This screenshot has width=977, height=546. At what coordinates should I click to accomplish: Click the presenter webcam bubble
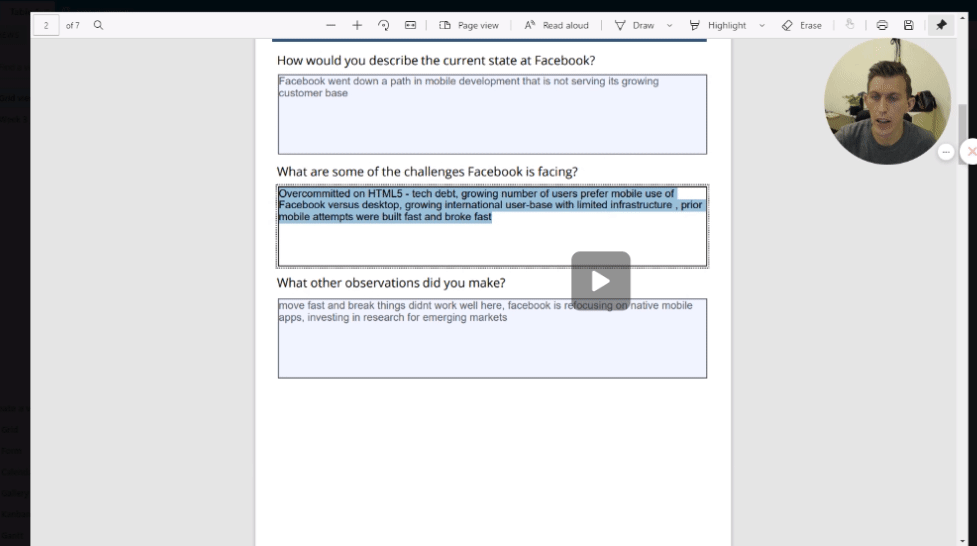tap(887, 102)
